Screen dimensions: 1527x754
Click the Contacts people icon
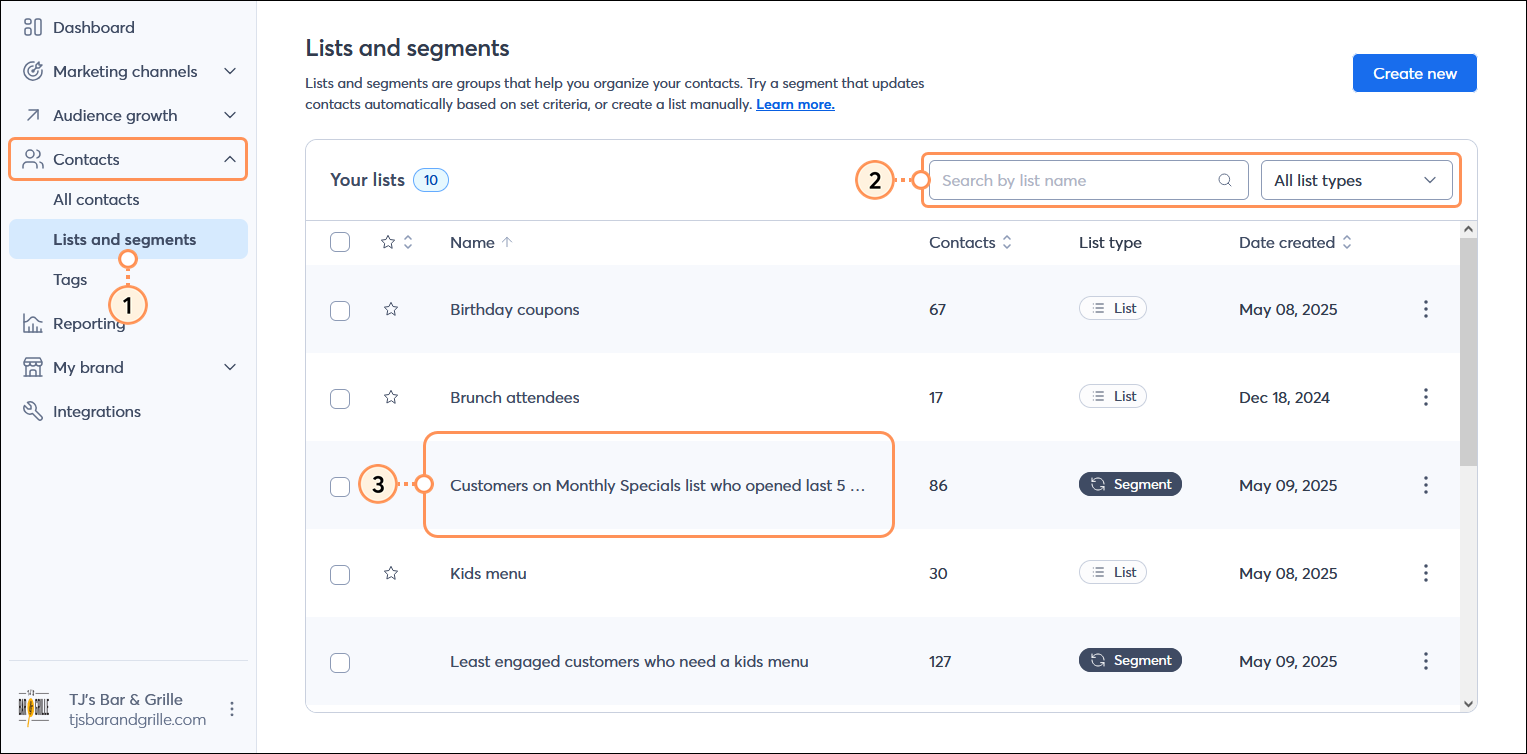click(x=33, y=159)
